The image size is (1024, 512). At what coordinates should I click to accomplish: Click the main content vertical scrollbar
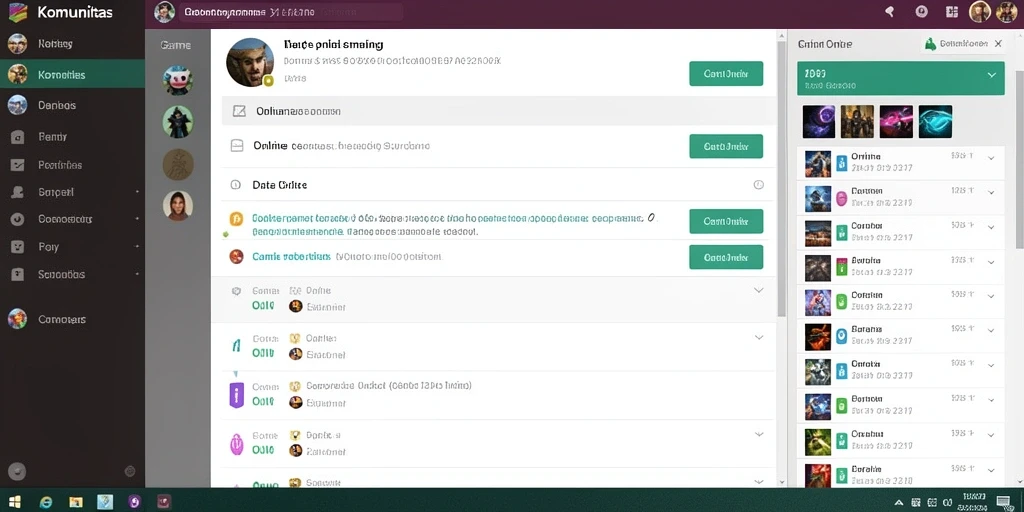pos(782,176)
